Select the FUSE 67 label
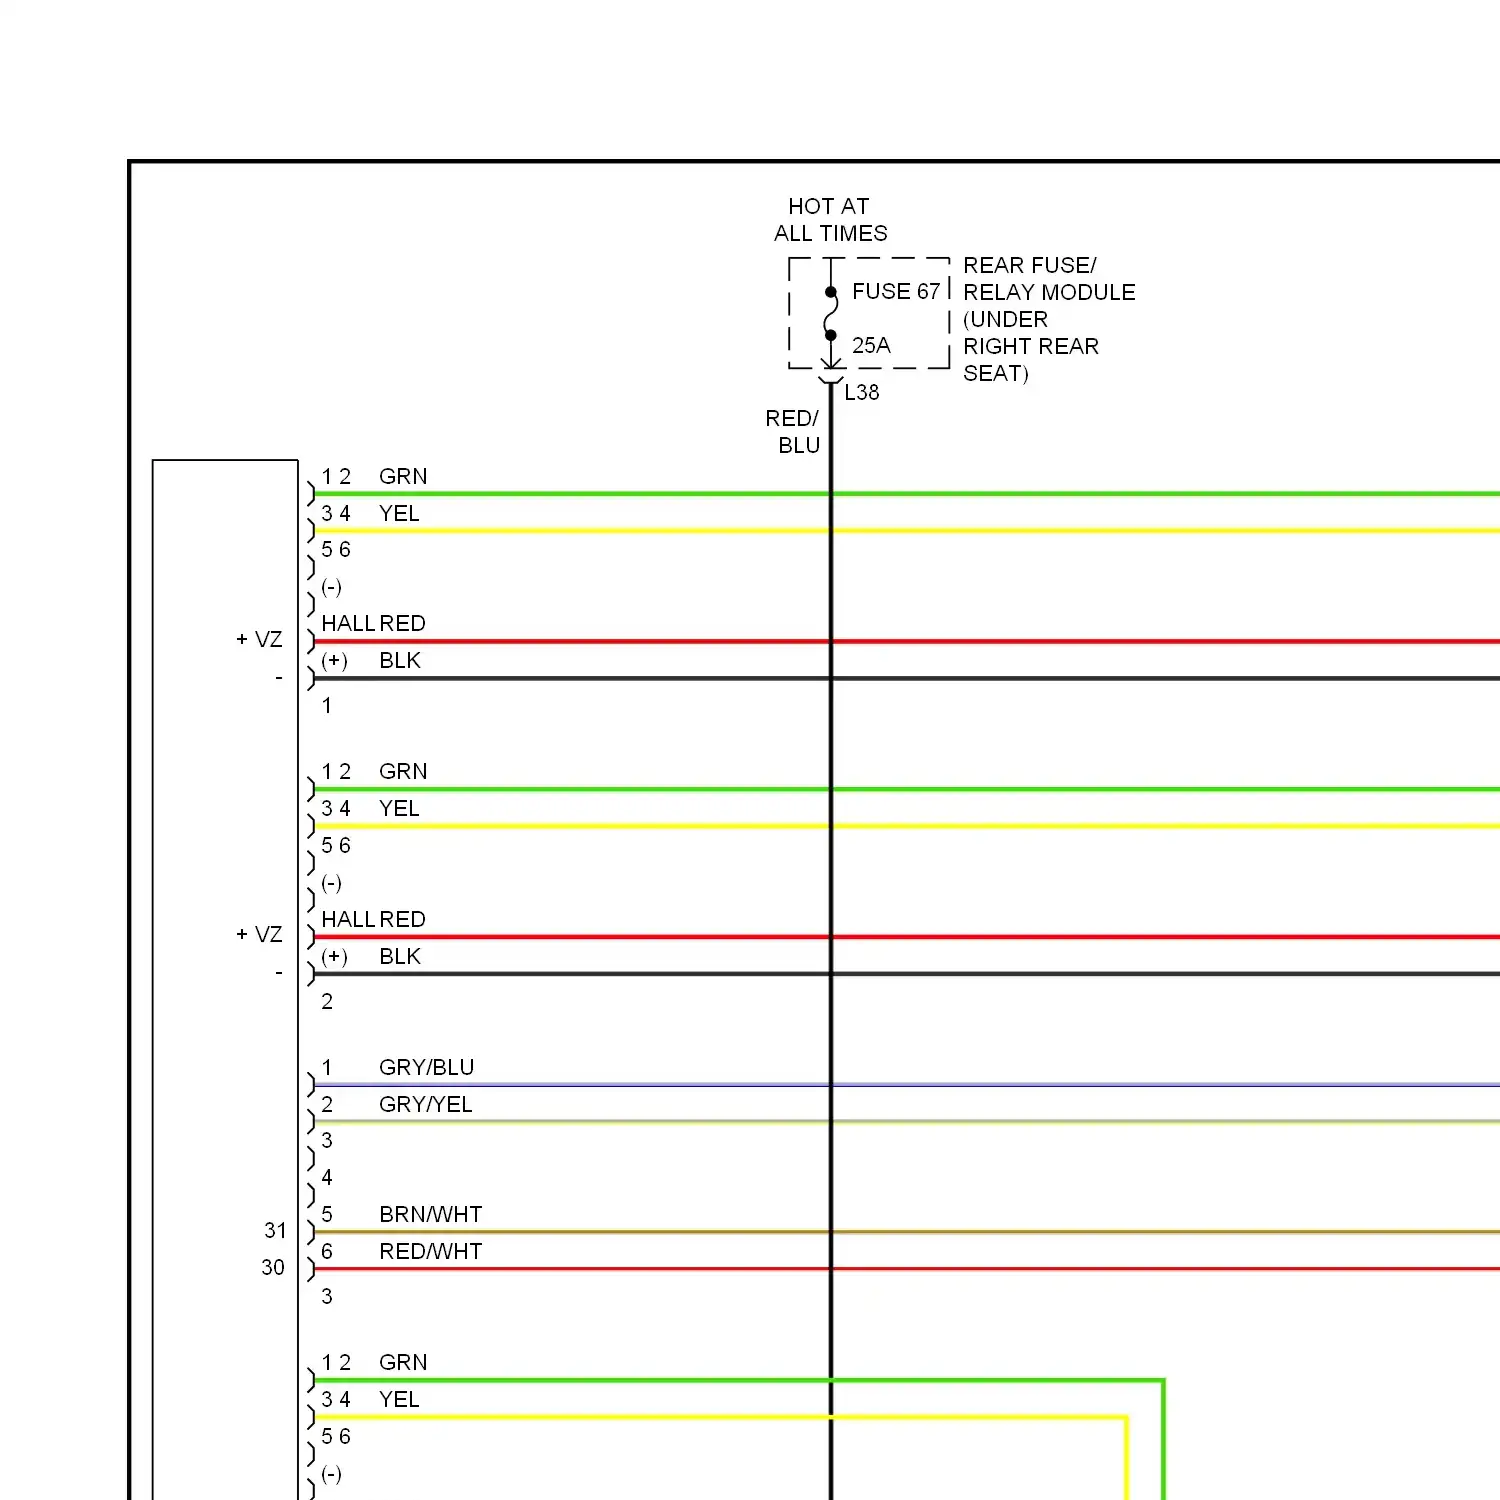1500x1500 pixels. tap(896, 292)
